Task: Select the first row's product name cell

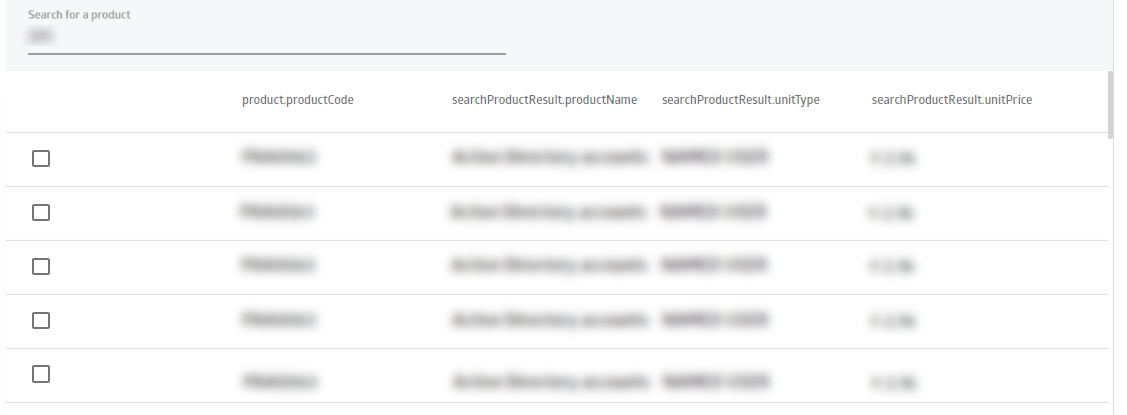Action: [549, 157]
